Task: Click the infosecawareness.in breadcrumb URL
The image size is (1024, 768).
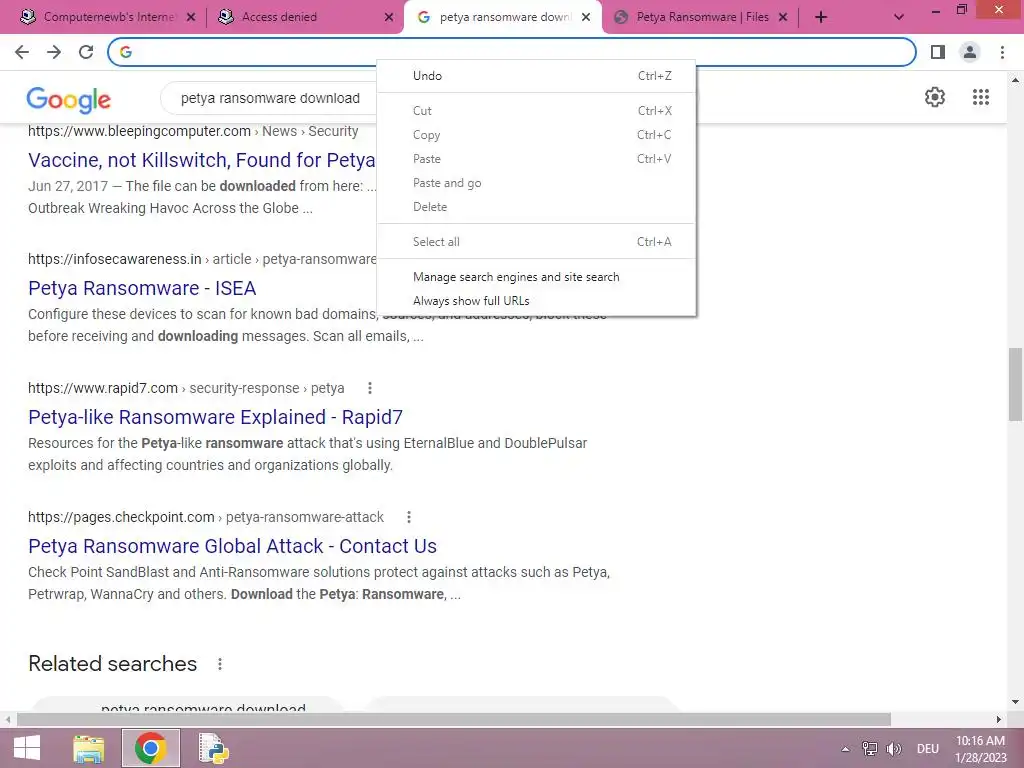Action: click(202, 259)
